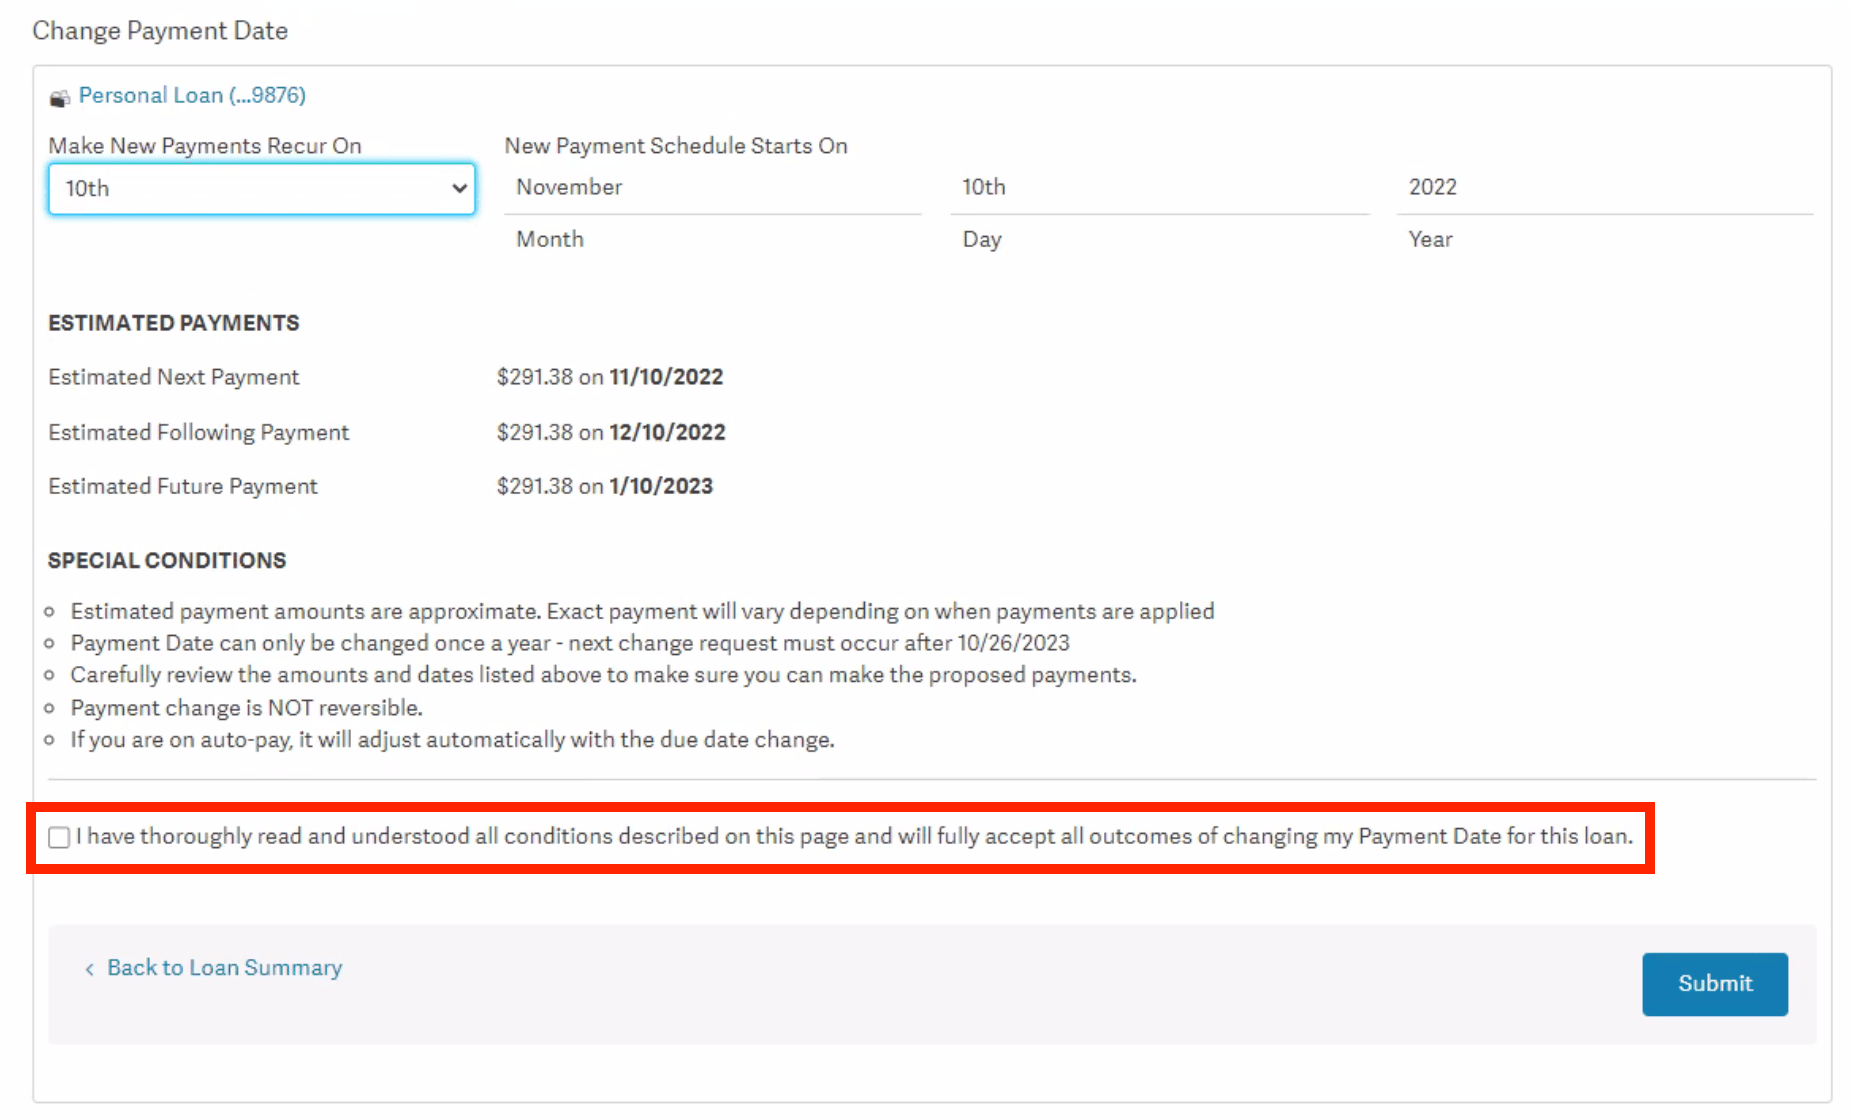Expand the payment date selector showing 10th
The image size is (1850, 1120).
pyautogui.click(x=260, y=188)
